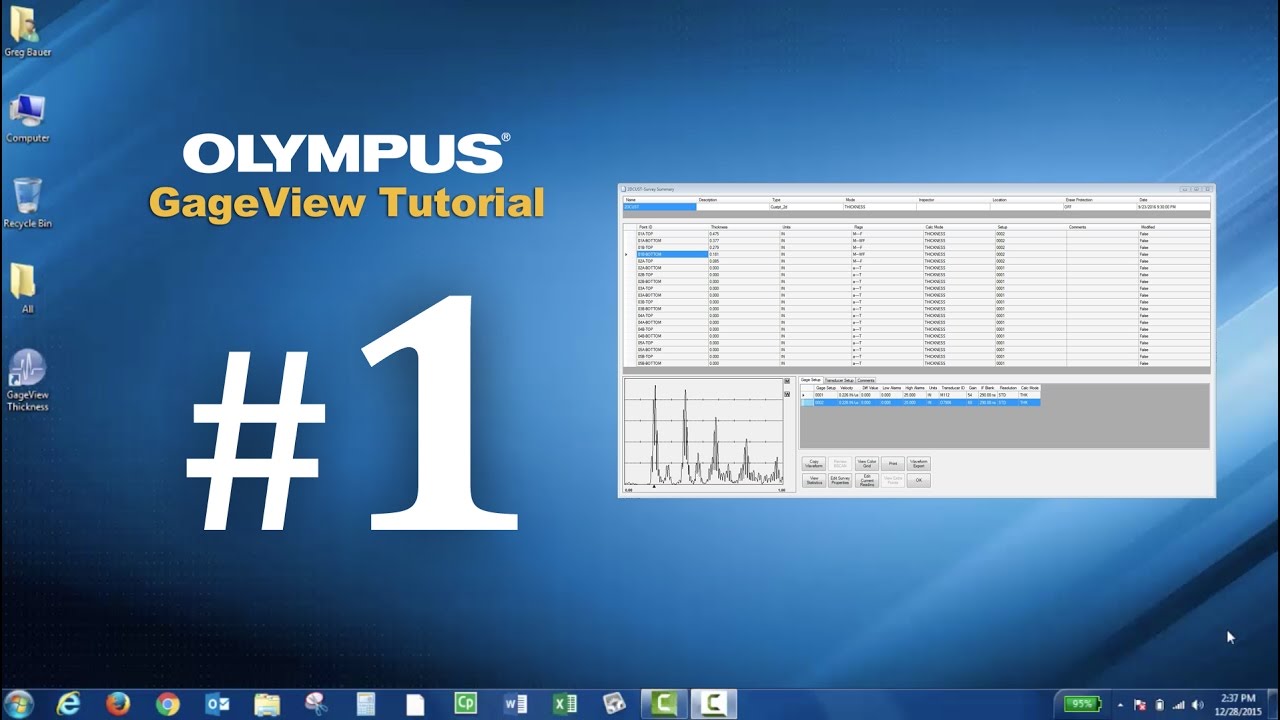Open the dice icon app in taskbar
Screen dimensions: 1280x720
click(x=614, y=704)
